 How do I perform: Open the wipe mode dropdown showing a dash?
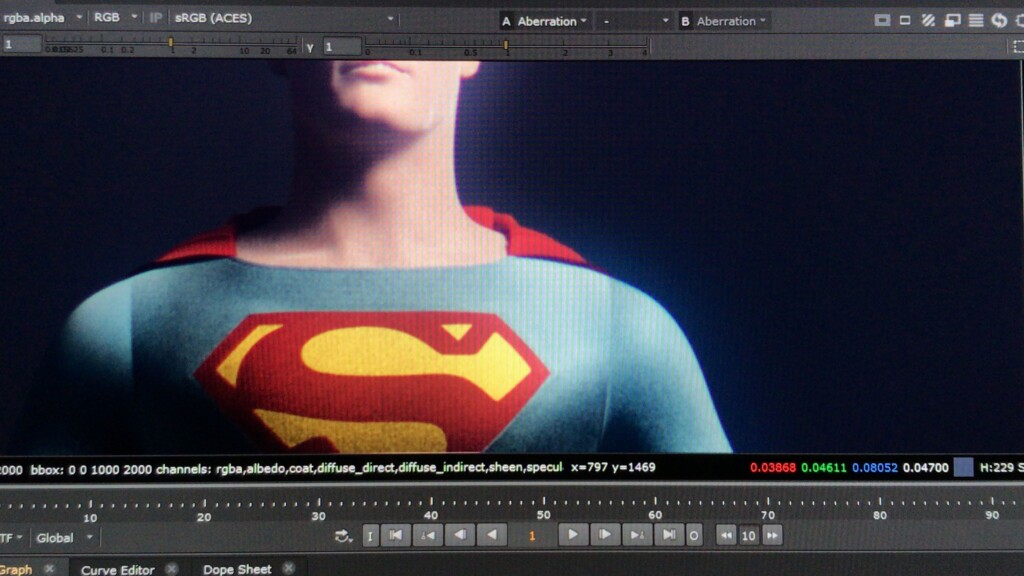pos(635,21)
